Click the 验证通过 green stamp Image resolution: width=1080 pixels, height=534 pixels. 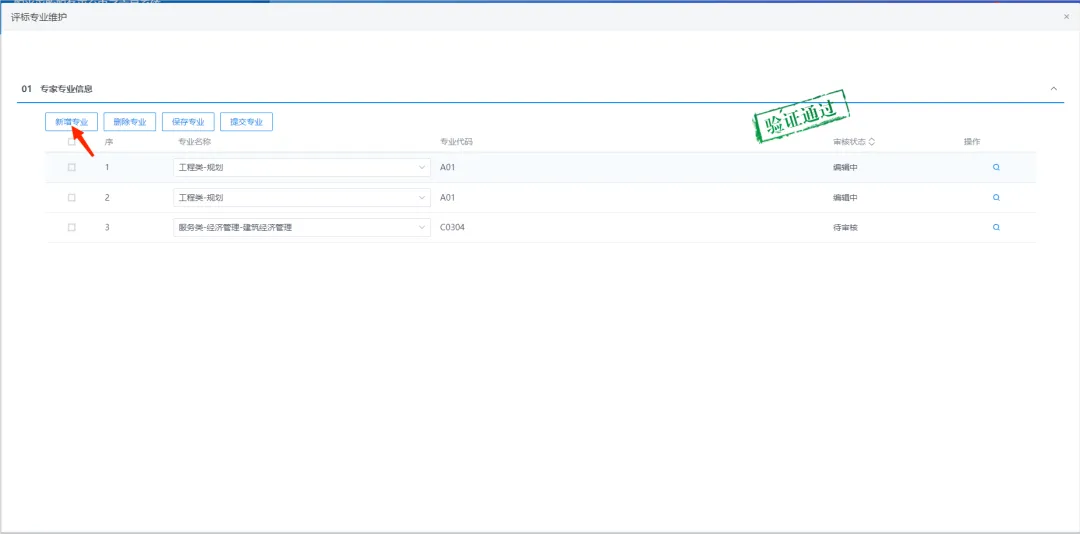pos(800,117)
